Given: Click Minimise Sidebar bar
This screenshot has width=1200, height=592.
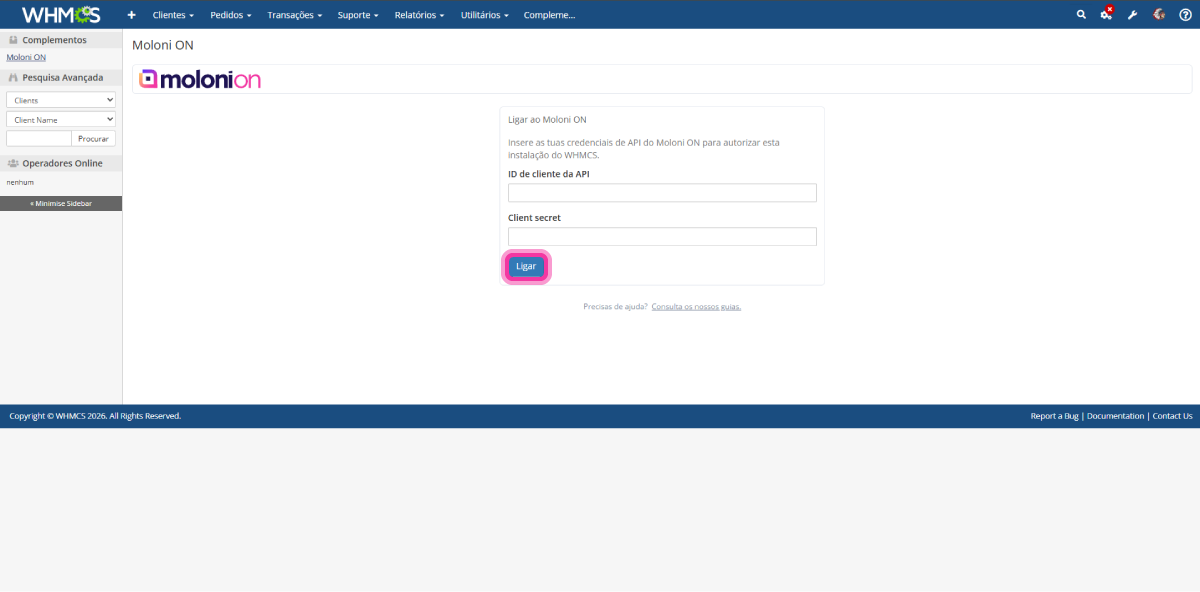Looking at the screenshot, I should tap(61, 203).
